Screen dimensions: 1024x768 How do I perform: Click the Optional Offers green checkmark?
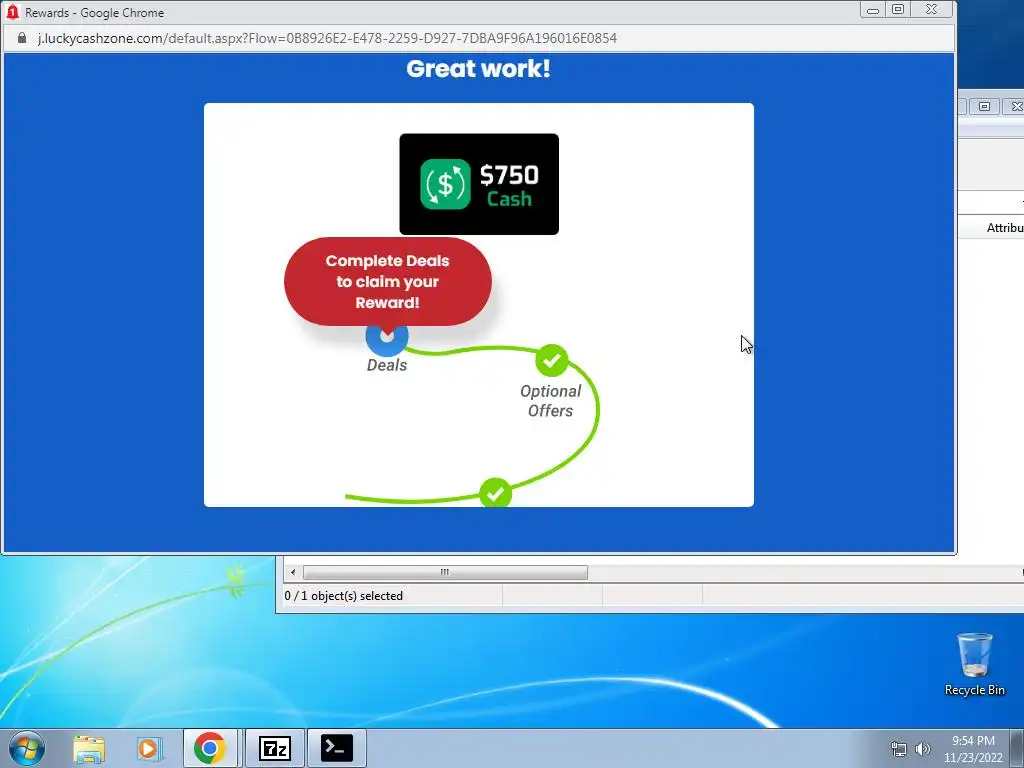[552, 360]
